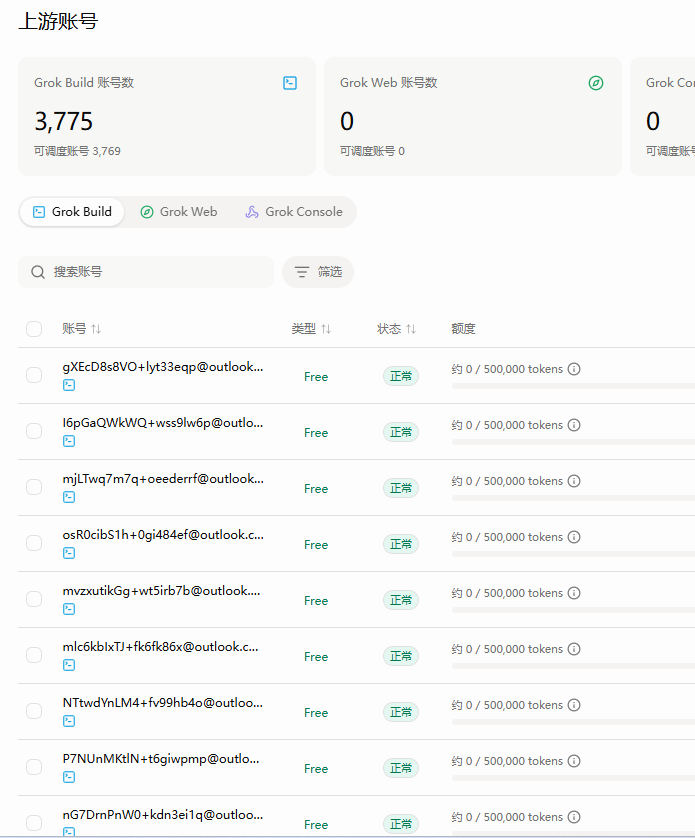Click 正常 status badge for mjLTwq7m7q row

(x=401, y=488)
